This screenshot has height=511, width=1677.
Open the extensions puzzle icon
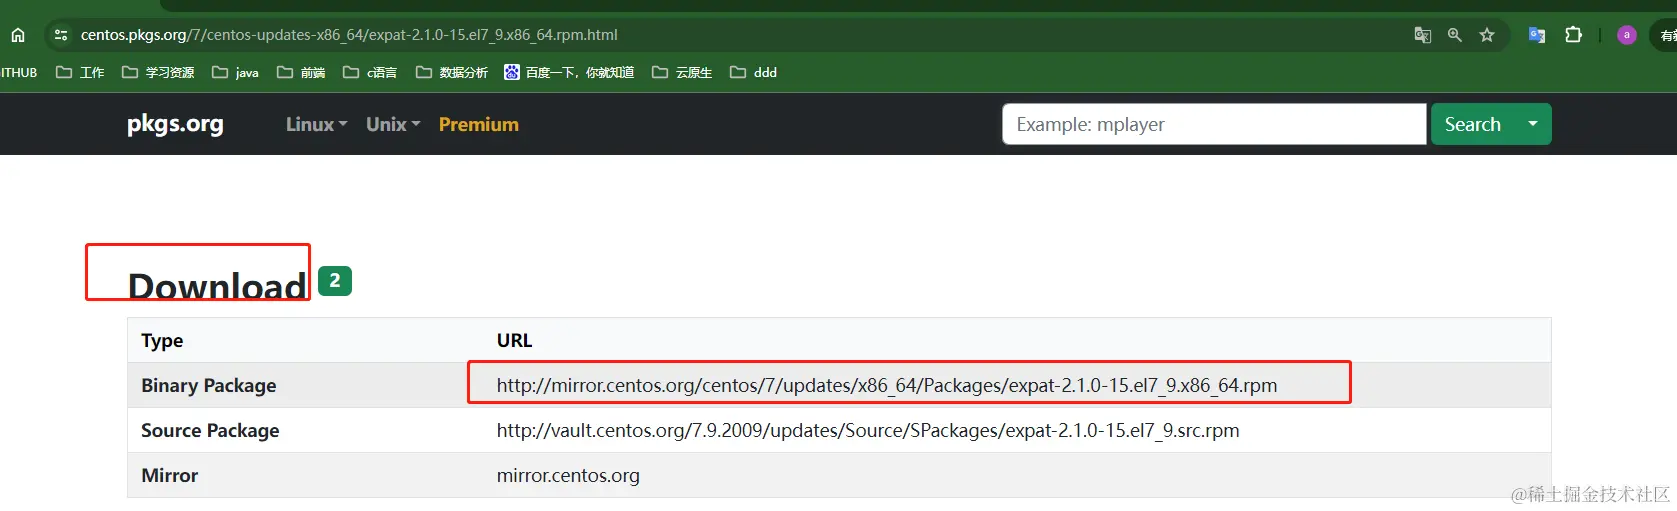click(1573, 35)
